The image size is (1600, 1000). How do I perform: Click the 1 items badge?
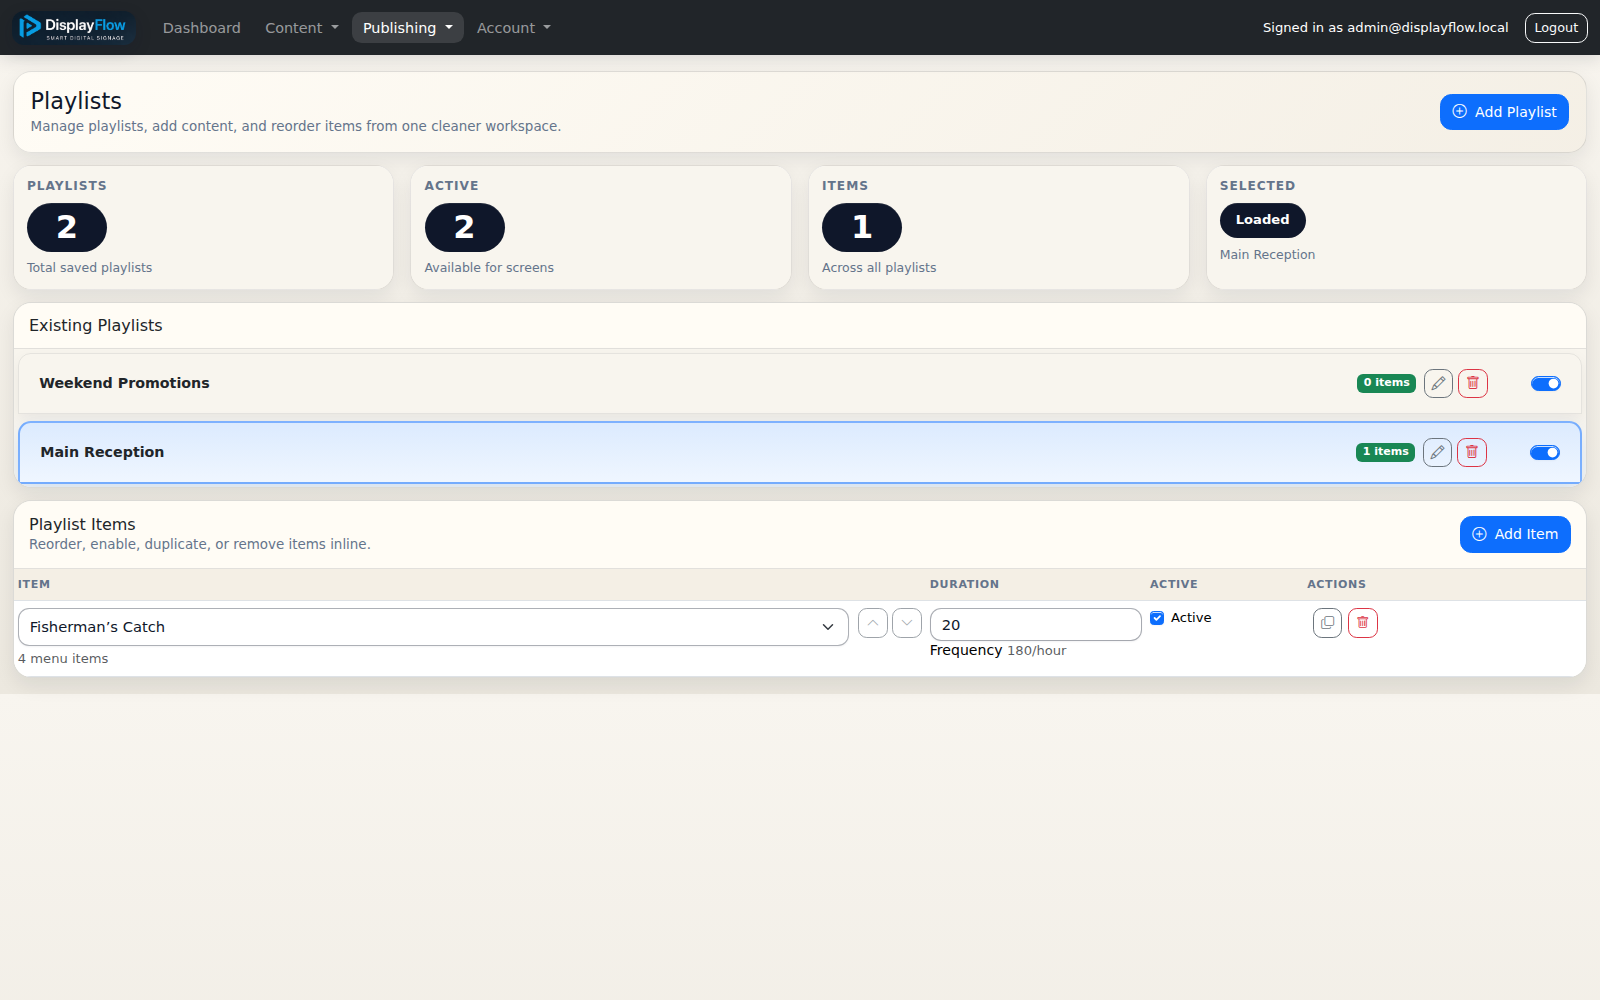1385,452
